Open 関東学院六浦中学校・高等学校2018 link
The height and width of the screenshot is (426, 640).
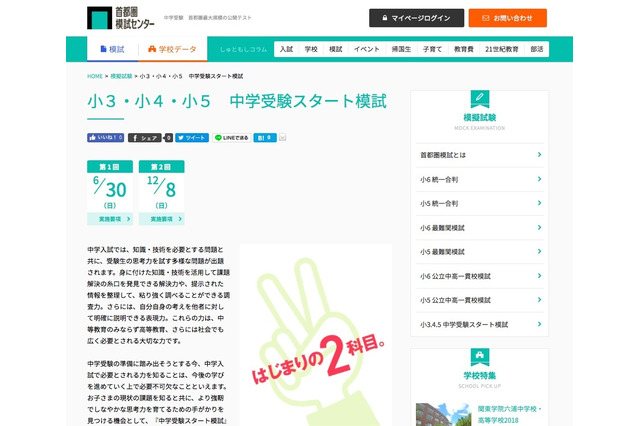pos(509,415)
